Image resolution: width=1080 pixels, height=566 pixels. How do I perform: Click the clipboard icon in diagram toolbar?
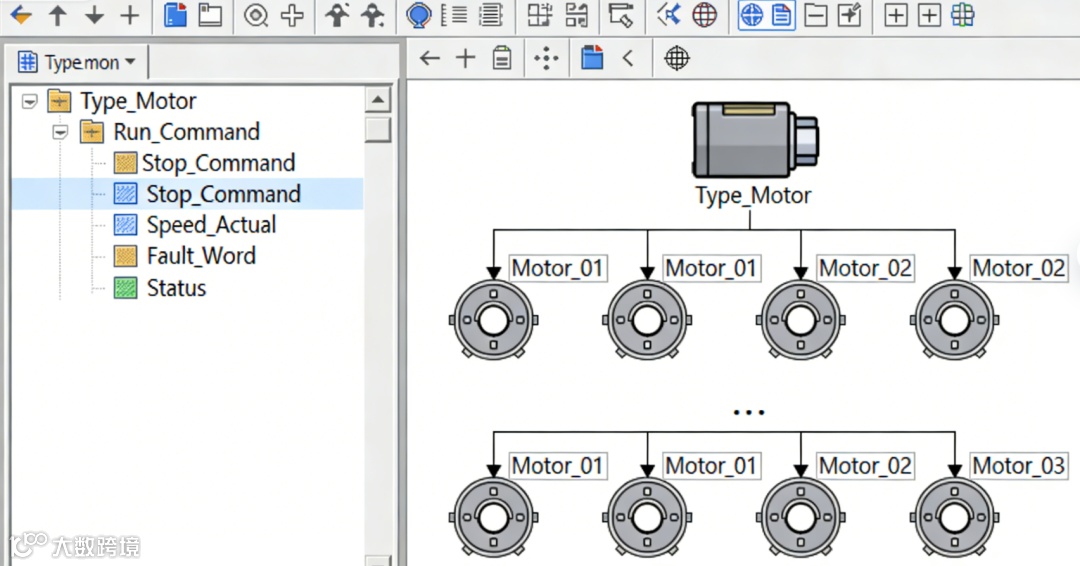pyautogui.click(x=502, y=59)
